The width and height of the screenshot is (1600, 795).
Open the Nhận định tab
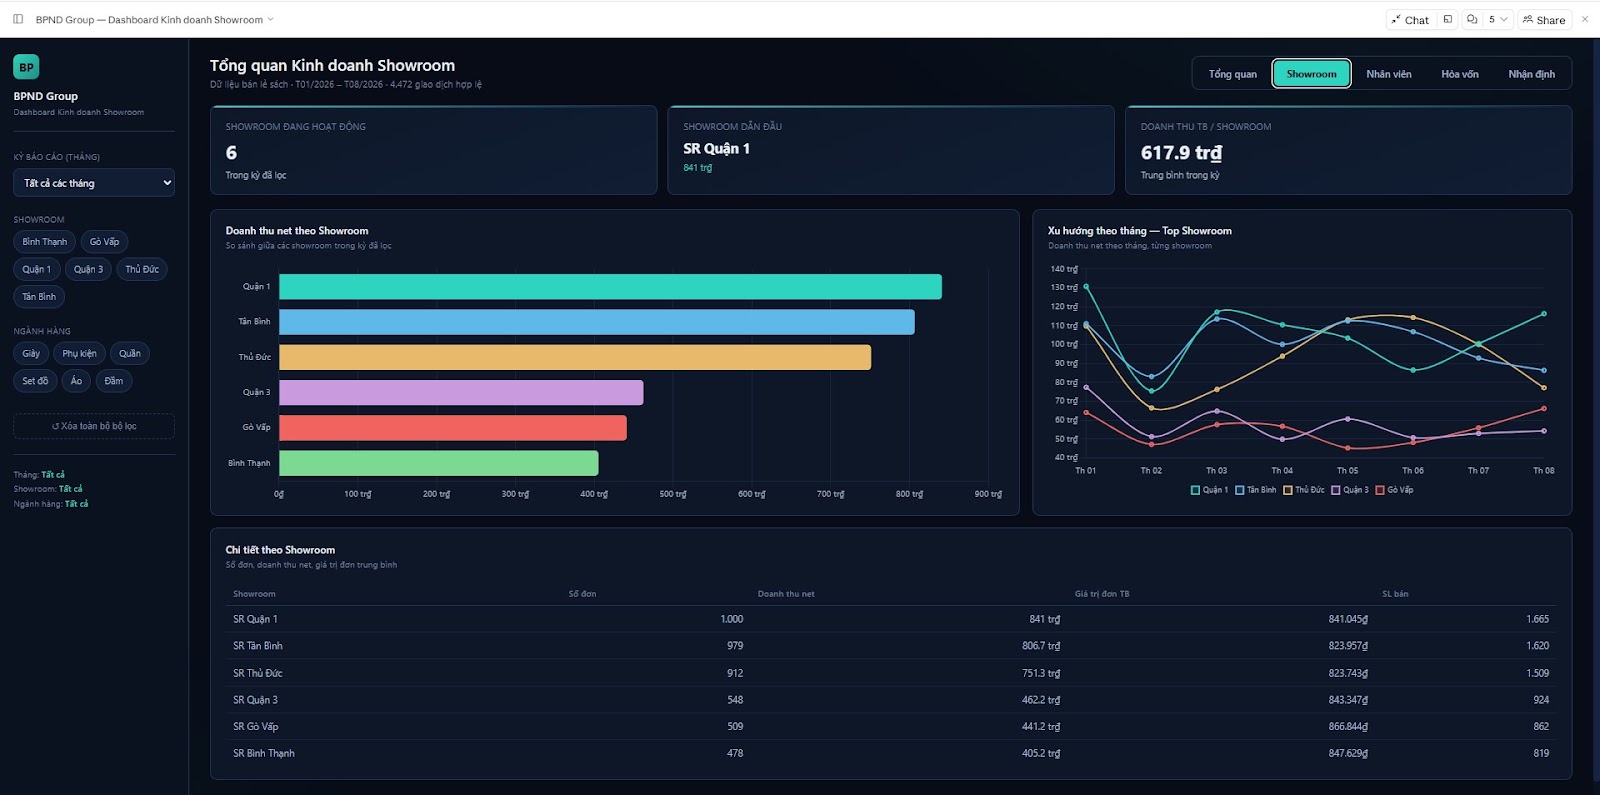pyautogui.click(x=1531, y=74)
